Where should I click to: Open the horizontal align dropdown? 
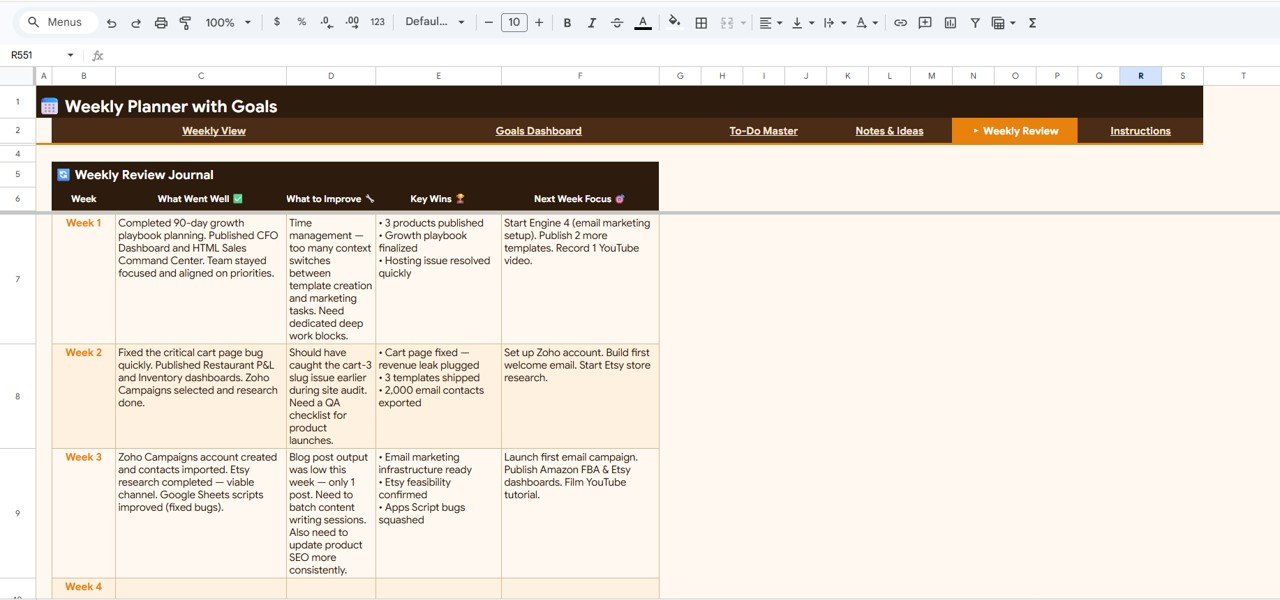(x=770, y=22)
